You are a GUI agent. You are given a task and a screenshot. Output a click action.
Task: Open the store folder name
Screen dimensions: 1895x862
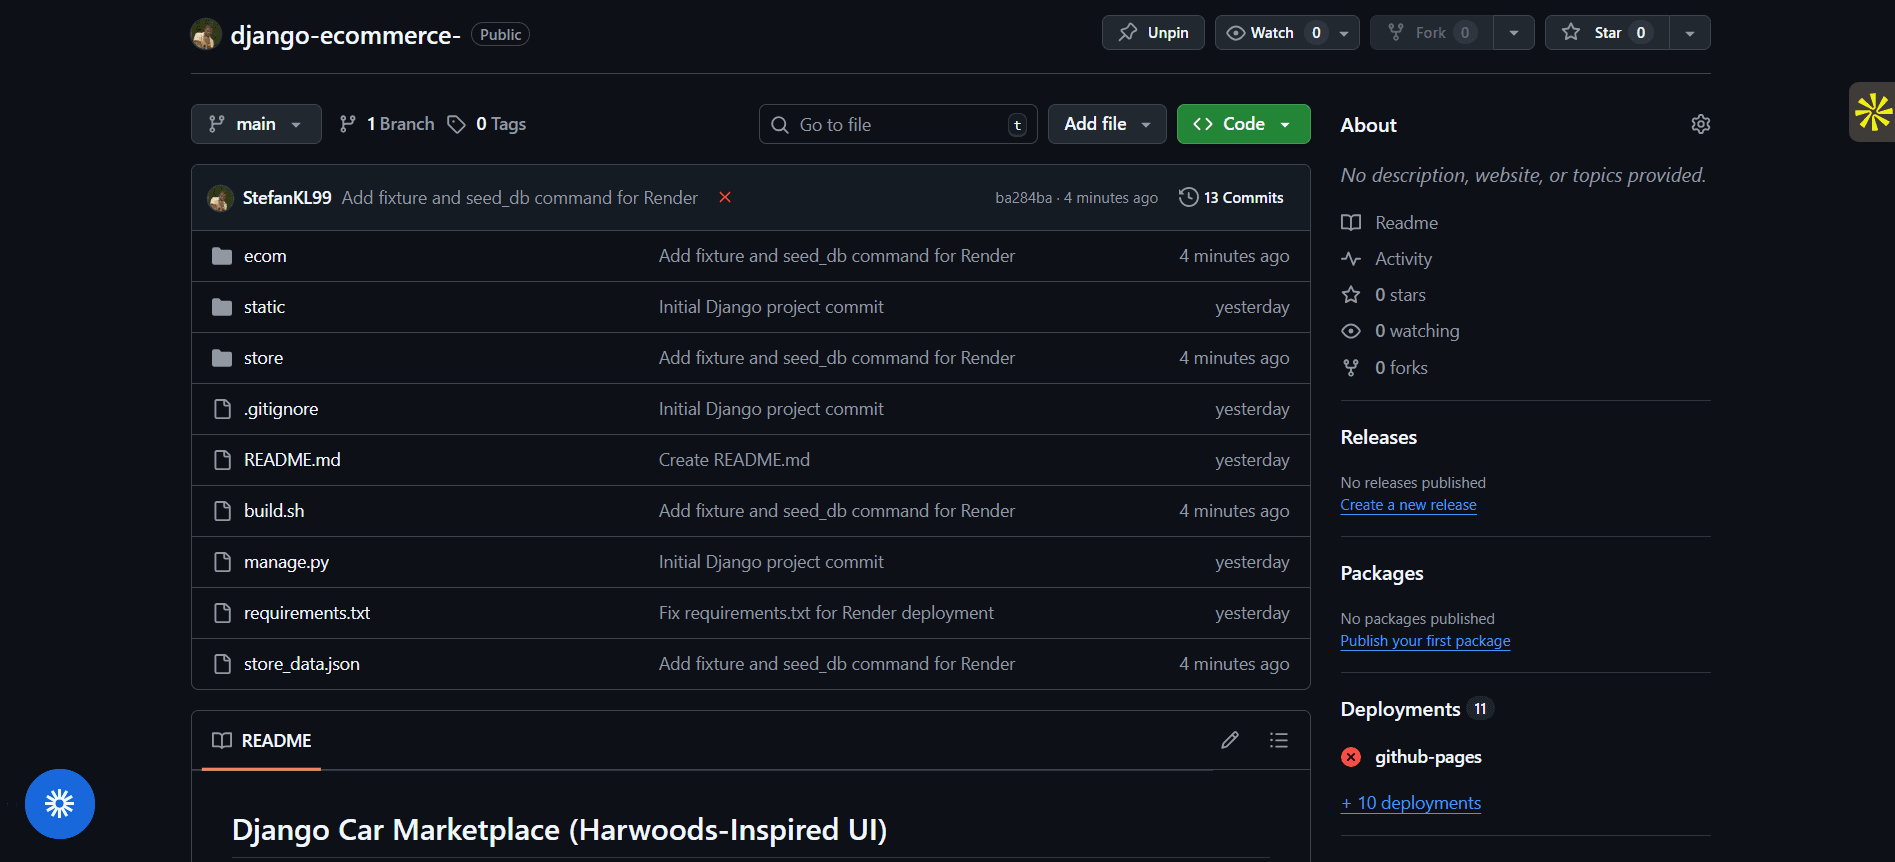263,358
